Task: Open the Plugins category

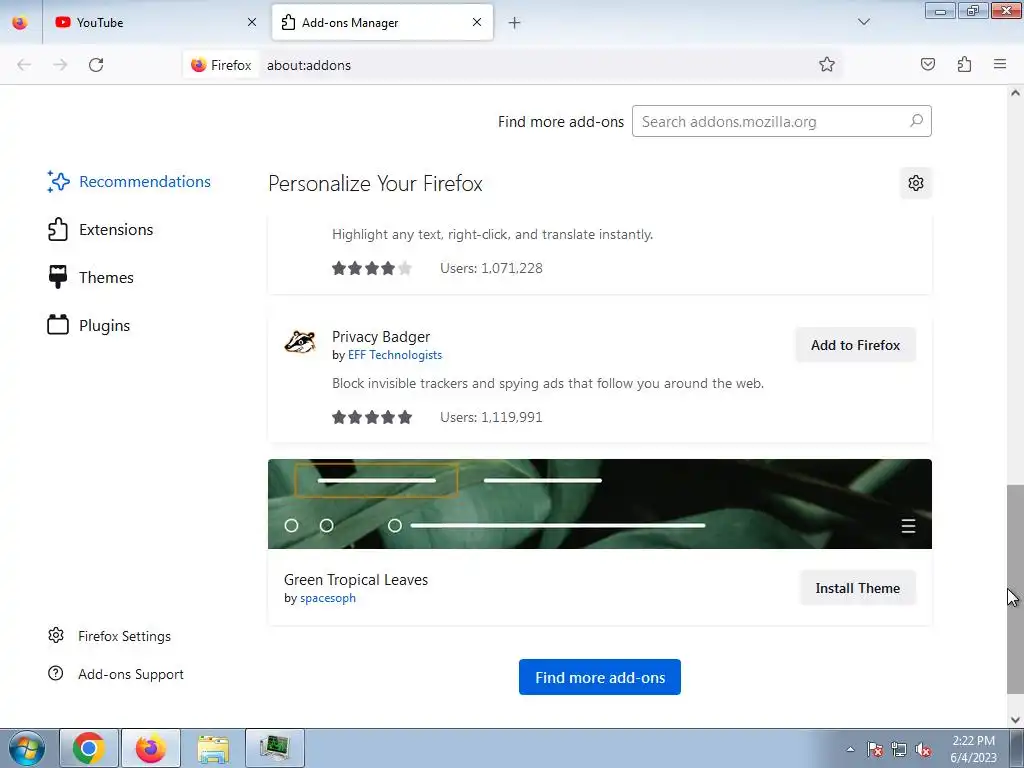Action: point(88,325)
